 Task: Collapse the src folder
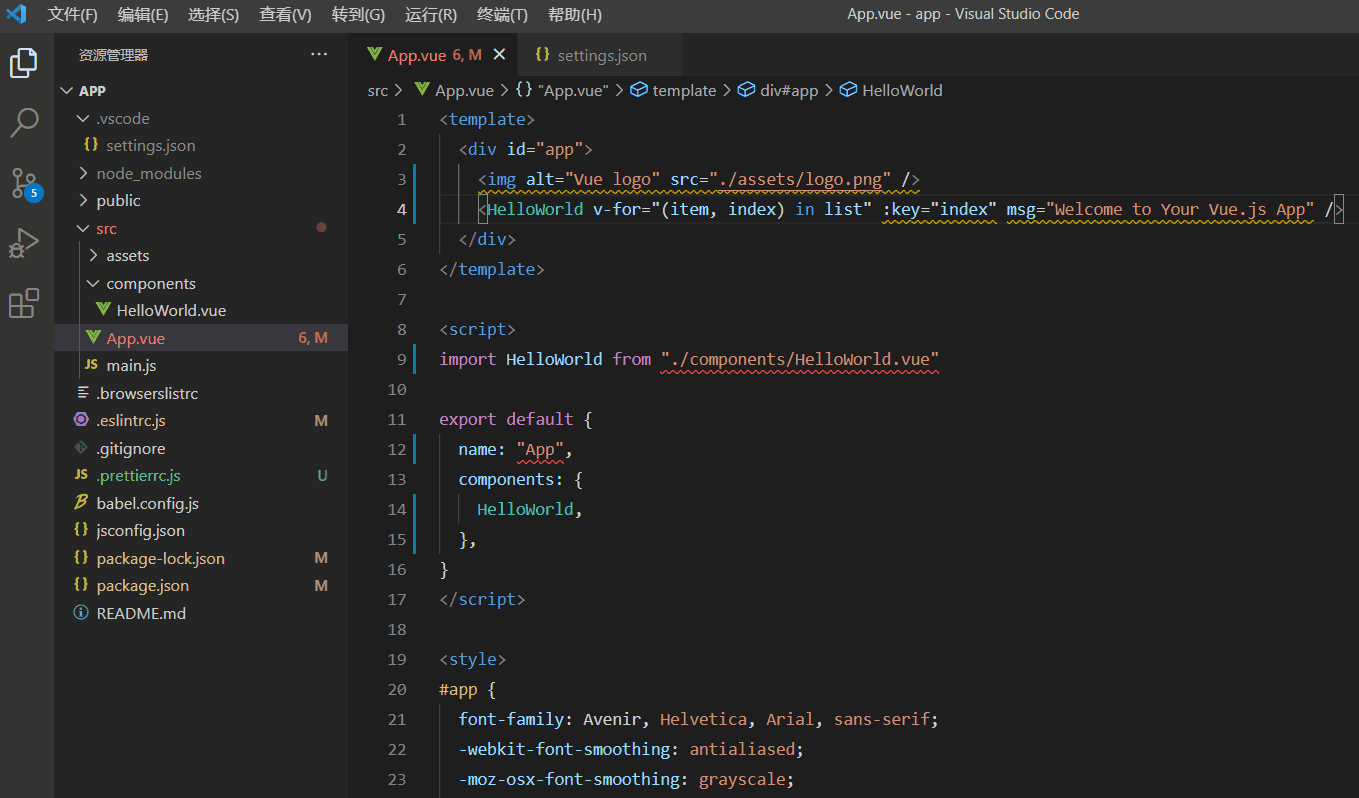(83, 228)
